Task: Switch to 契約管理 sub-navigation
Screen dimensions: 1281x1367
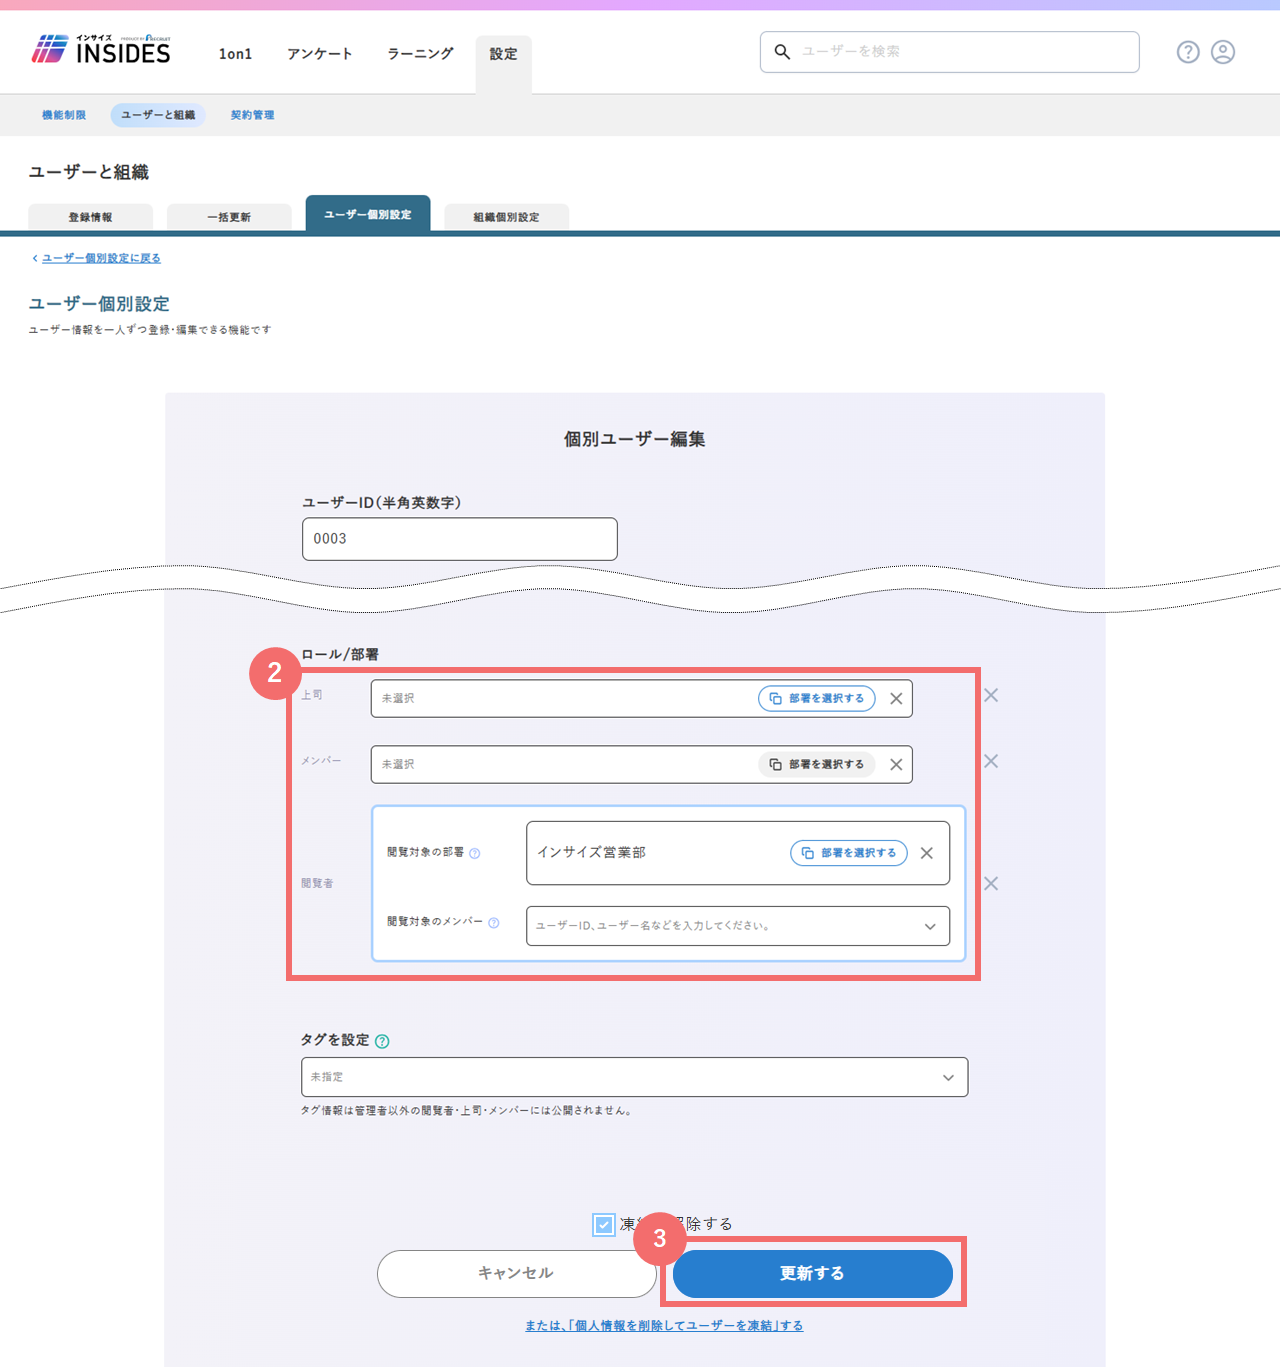Action: click(253, 115)
